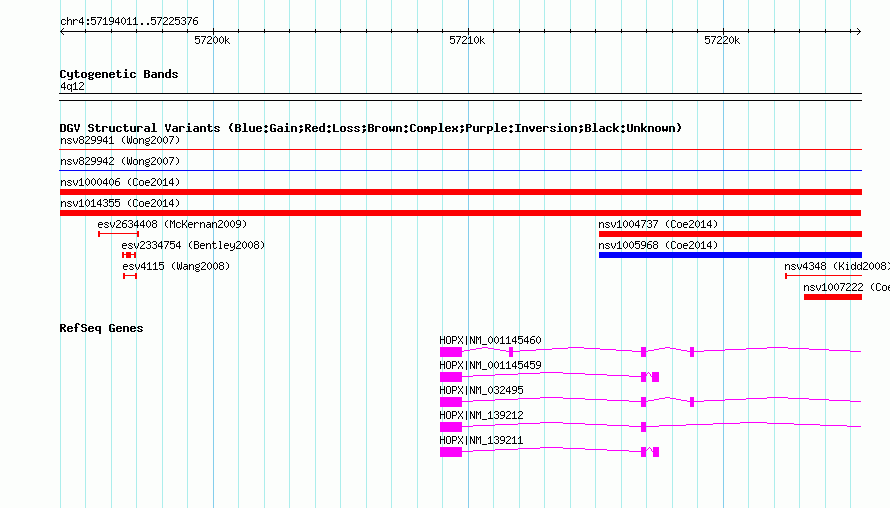890x508 pixels.
Task: Click the red bar of nsv1014355
Action: (460, 213)
